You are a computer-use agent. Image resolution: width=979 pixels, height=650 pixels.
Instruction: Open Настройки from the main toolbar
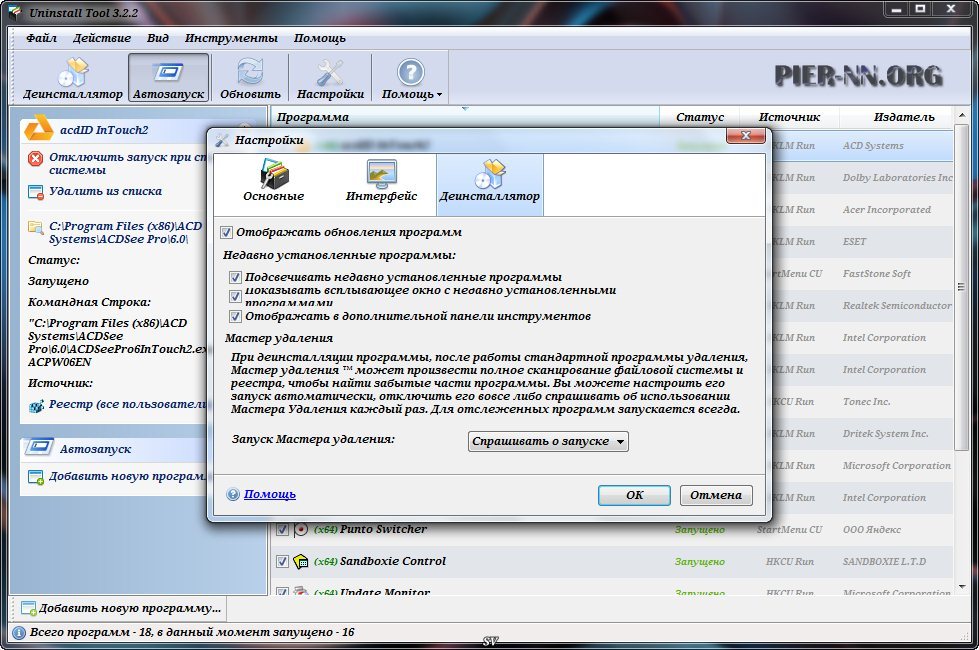[330, 78]
